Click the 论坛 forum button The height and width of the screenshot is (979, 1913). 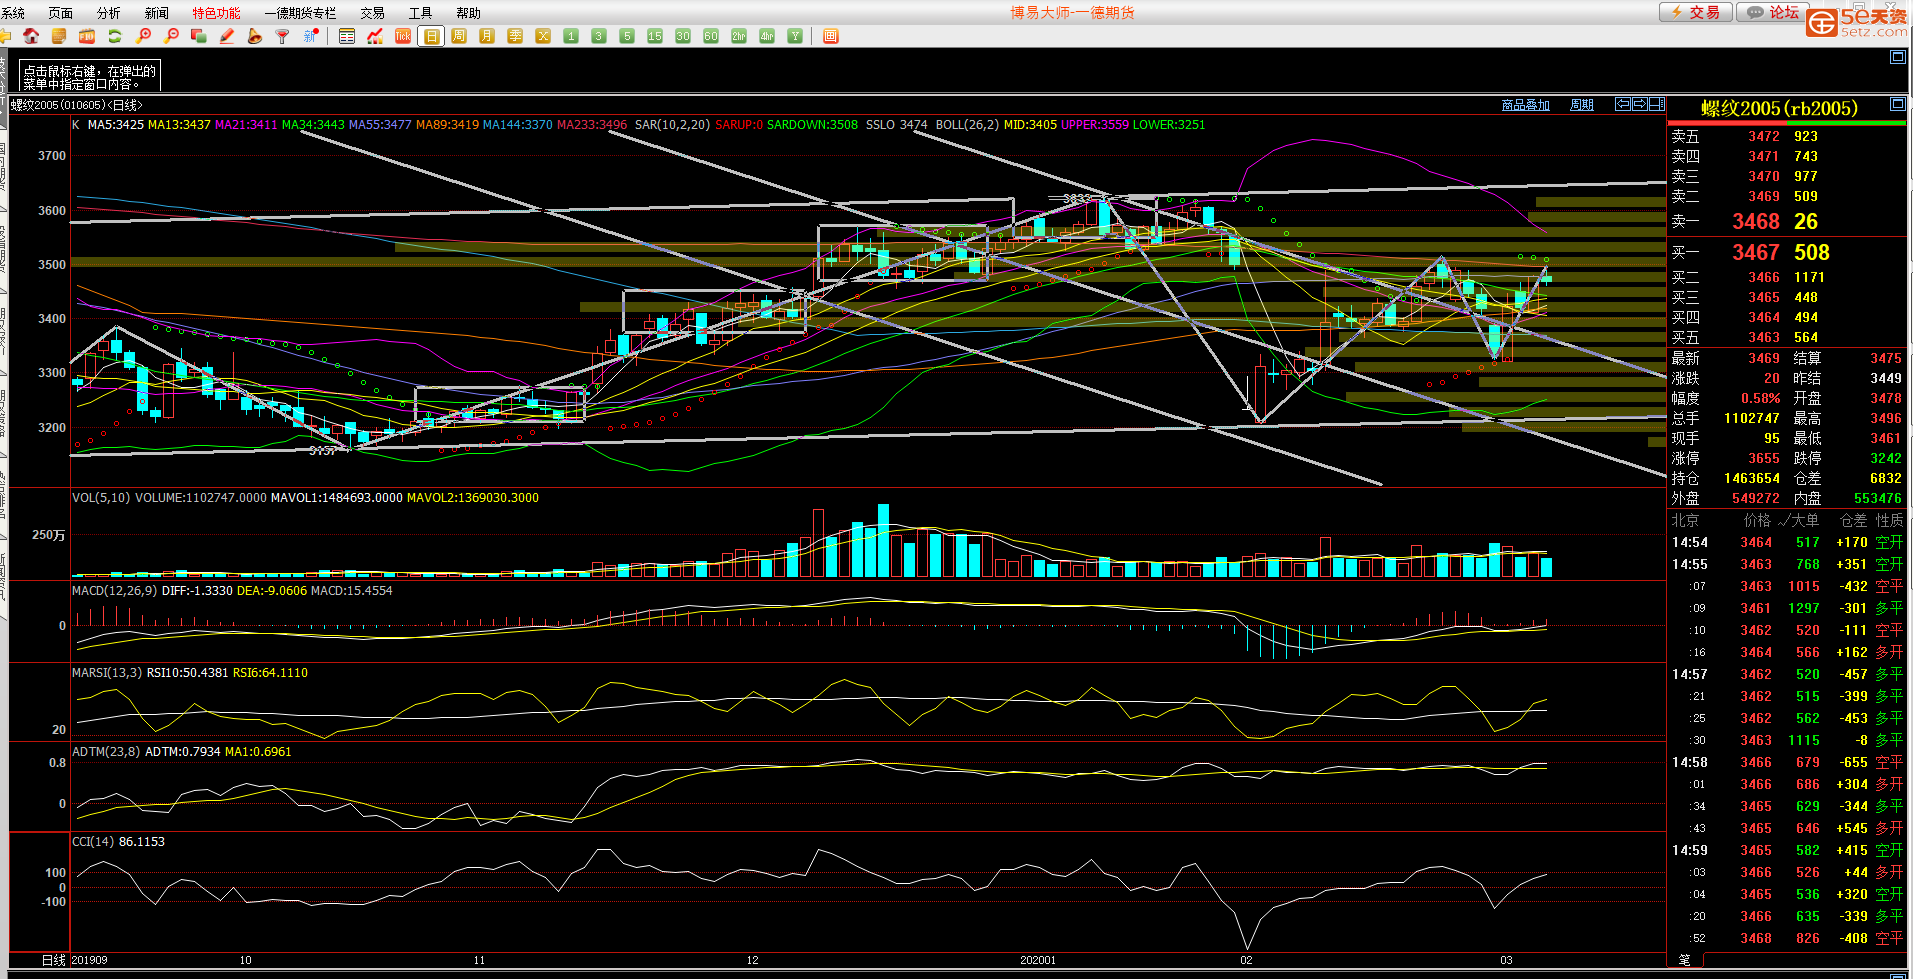pyautogui.click(x=1772, y=12)
